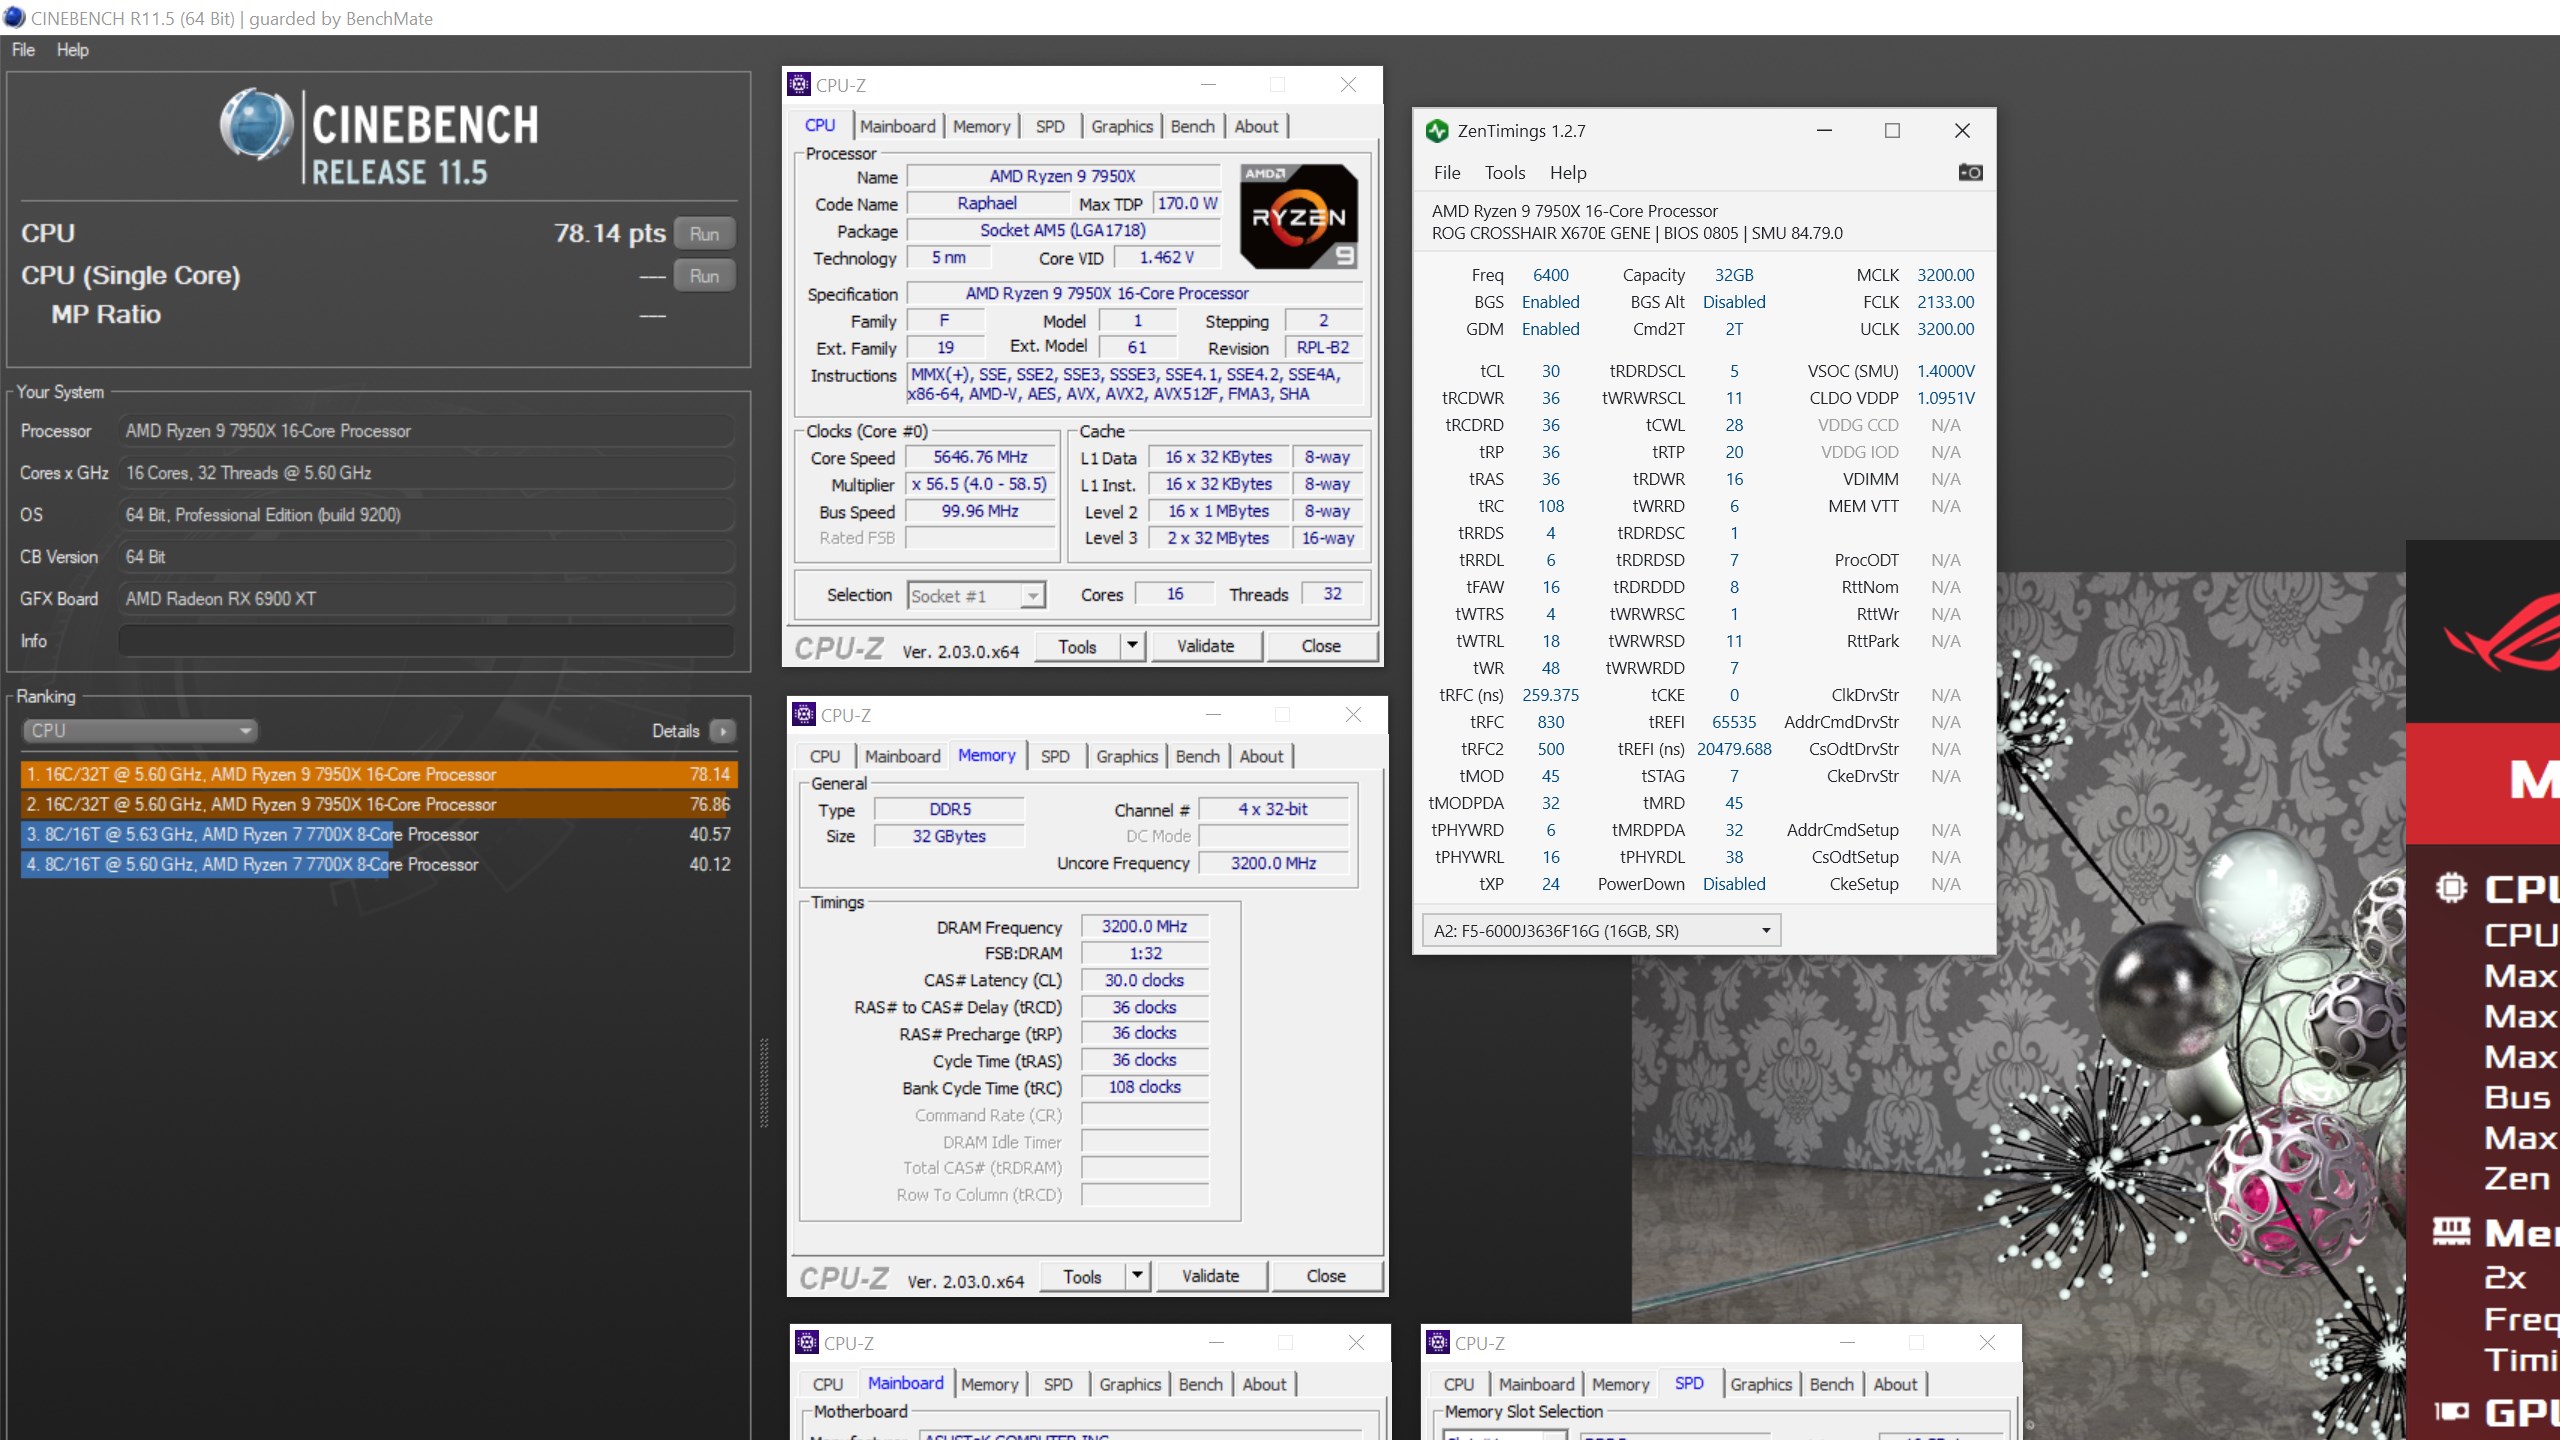
Task: Open the ZenTimings memory module dropdown
Action: tap(1601, 931)
